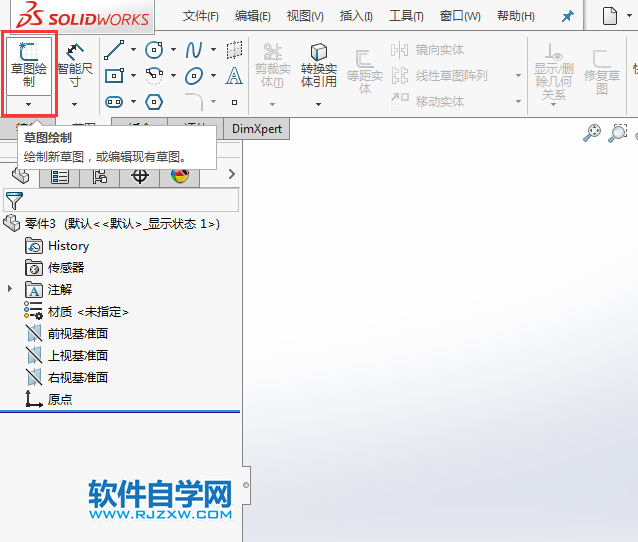Image resolution: width=638 pixels, height=542 pixels.
Task: Expand the 注解 (Annotations) tree node
Action: coord(11,290)
